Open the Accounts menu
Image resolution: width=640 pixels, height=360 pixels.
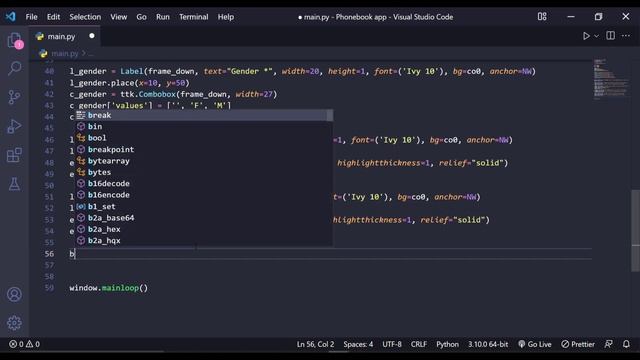(x=14, y=294)
